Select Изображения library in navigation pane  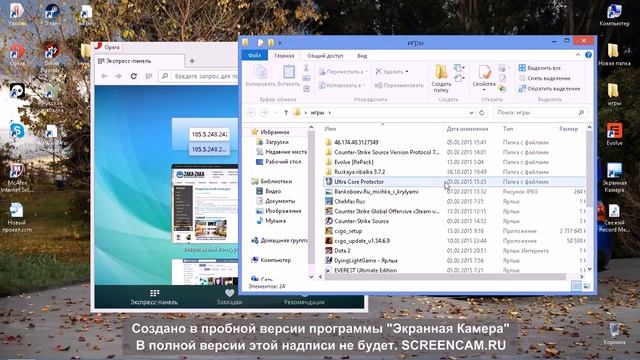278,211
